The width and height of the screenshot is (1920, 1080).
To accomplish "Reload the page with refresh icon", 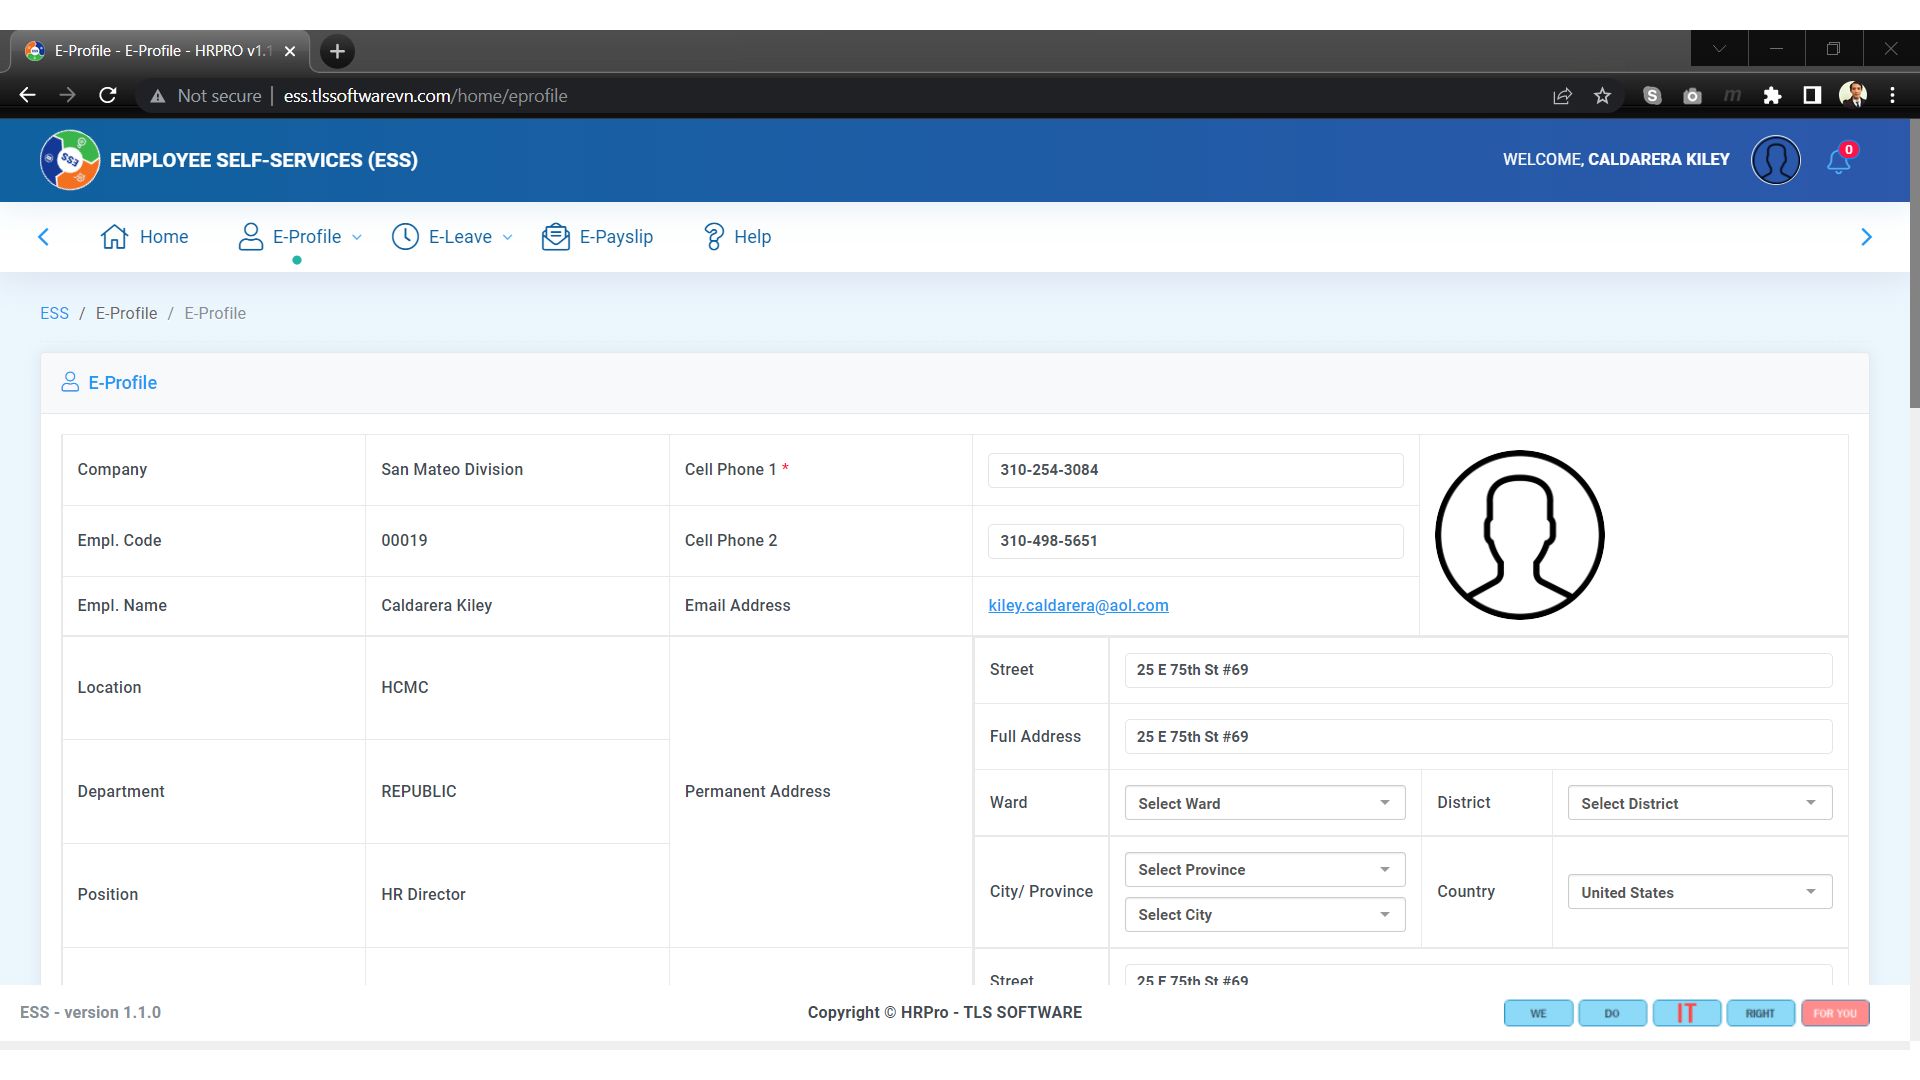I will tap(108, 96).
